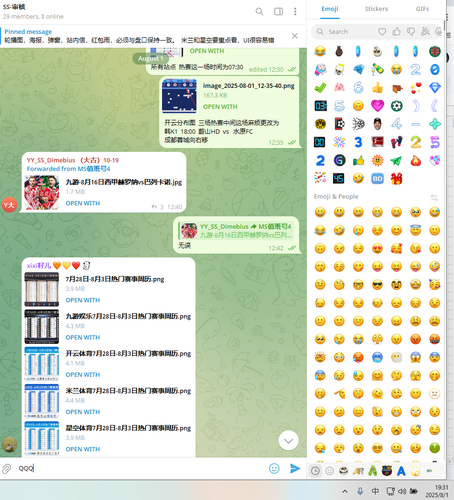Open skin tone settings beside Emoji & People

[x=434, y=197]
